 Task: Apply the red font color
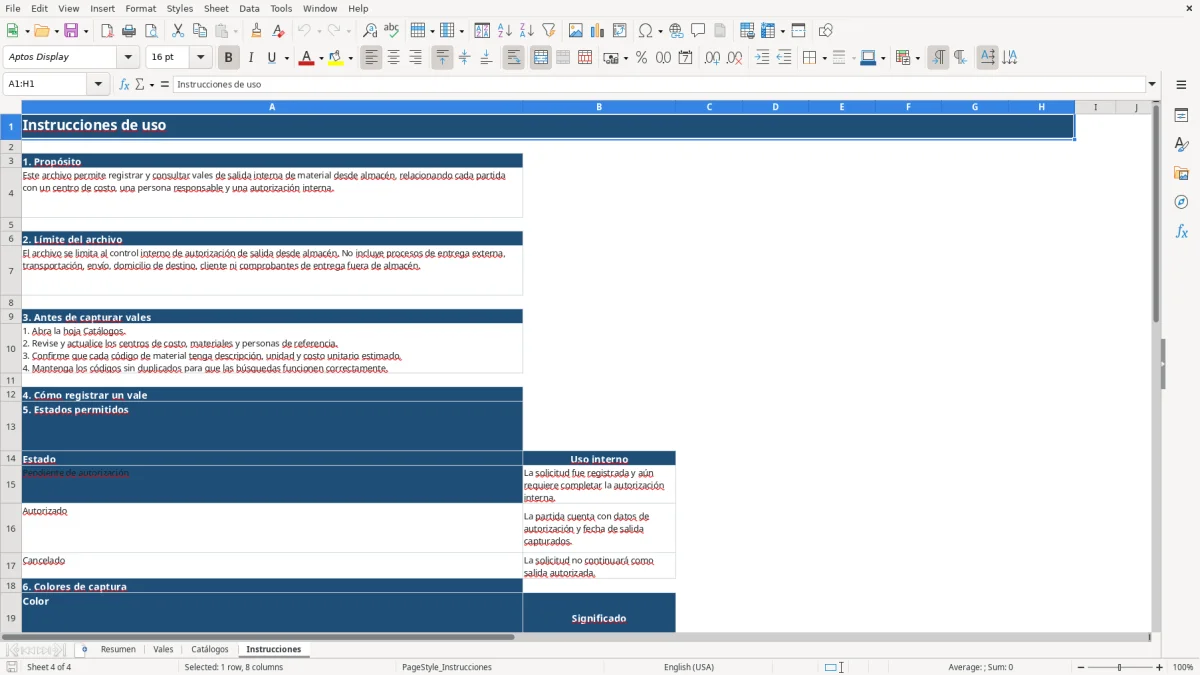click(306, 58)
